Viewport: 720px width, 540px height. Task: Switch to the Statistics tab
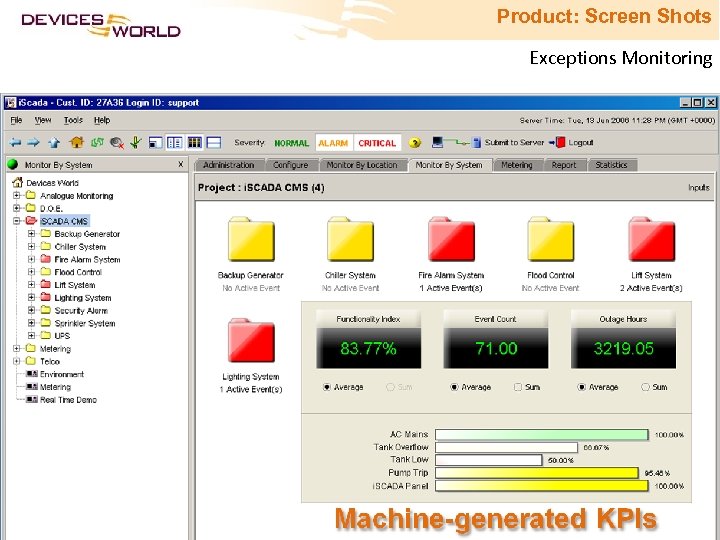[x=611, y=165]
